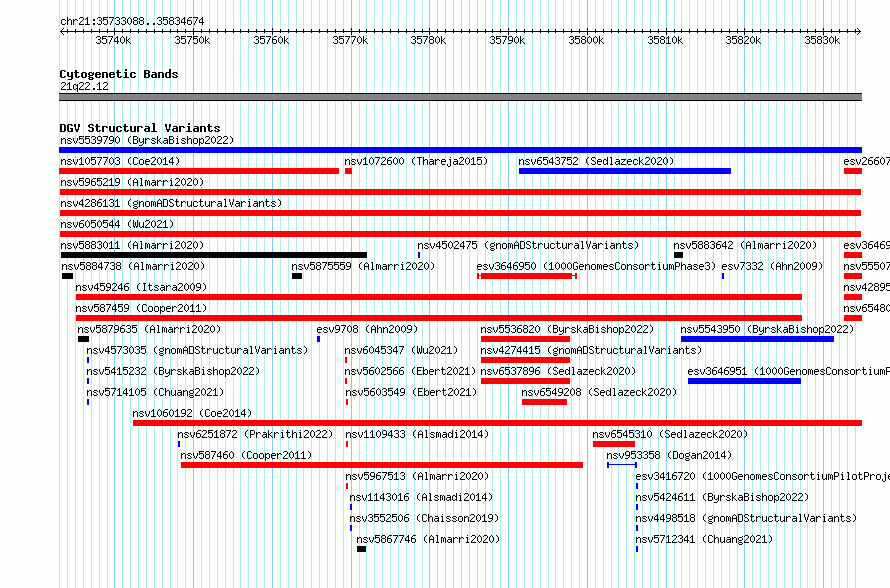Open esv9708 (Ahn2009) label
This screenshot has width=890, height=588.
pyautogui.click(x=367, y=329)
